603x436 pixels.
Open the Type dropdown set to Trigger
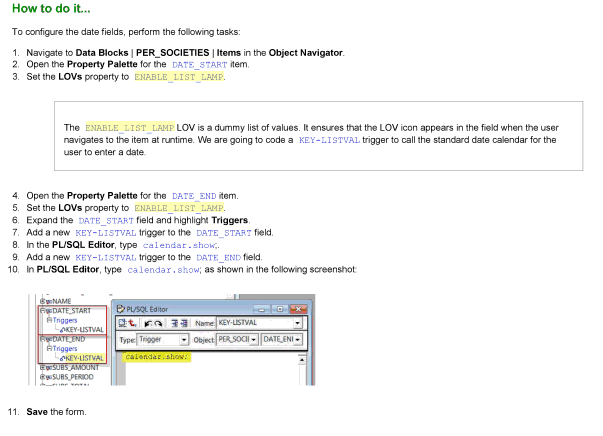pyautogui.click(x=184, y=341)
